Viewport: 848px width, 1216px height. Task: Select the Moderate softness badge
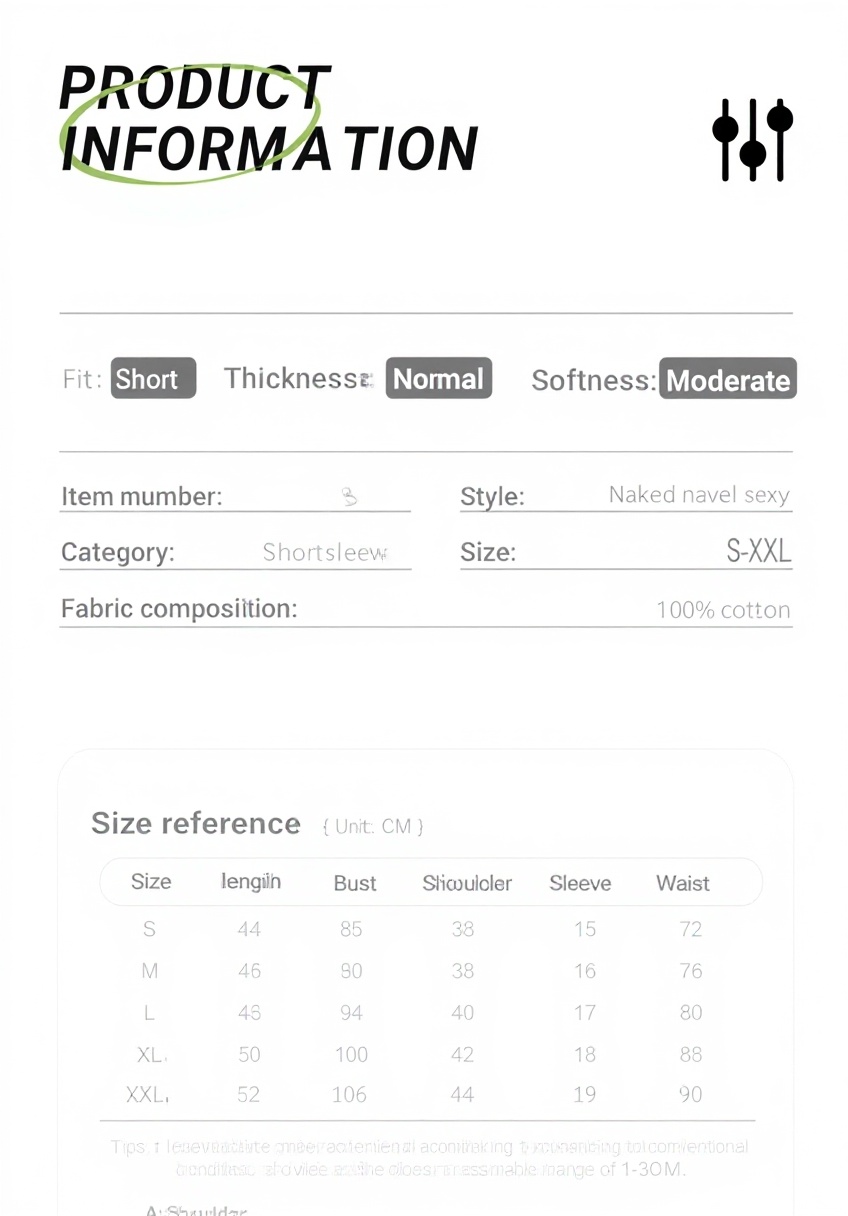click(x=727, y=380)
